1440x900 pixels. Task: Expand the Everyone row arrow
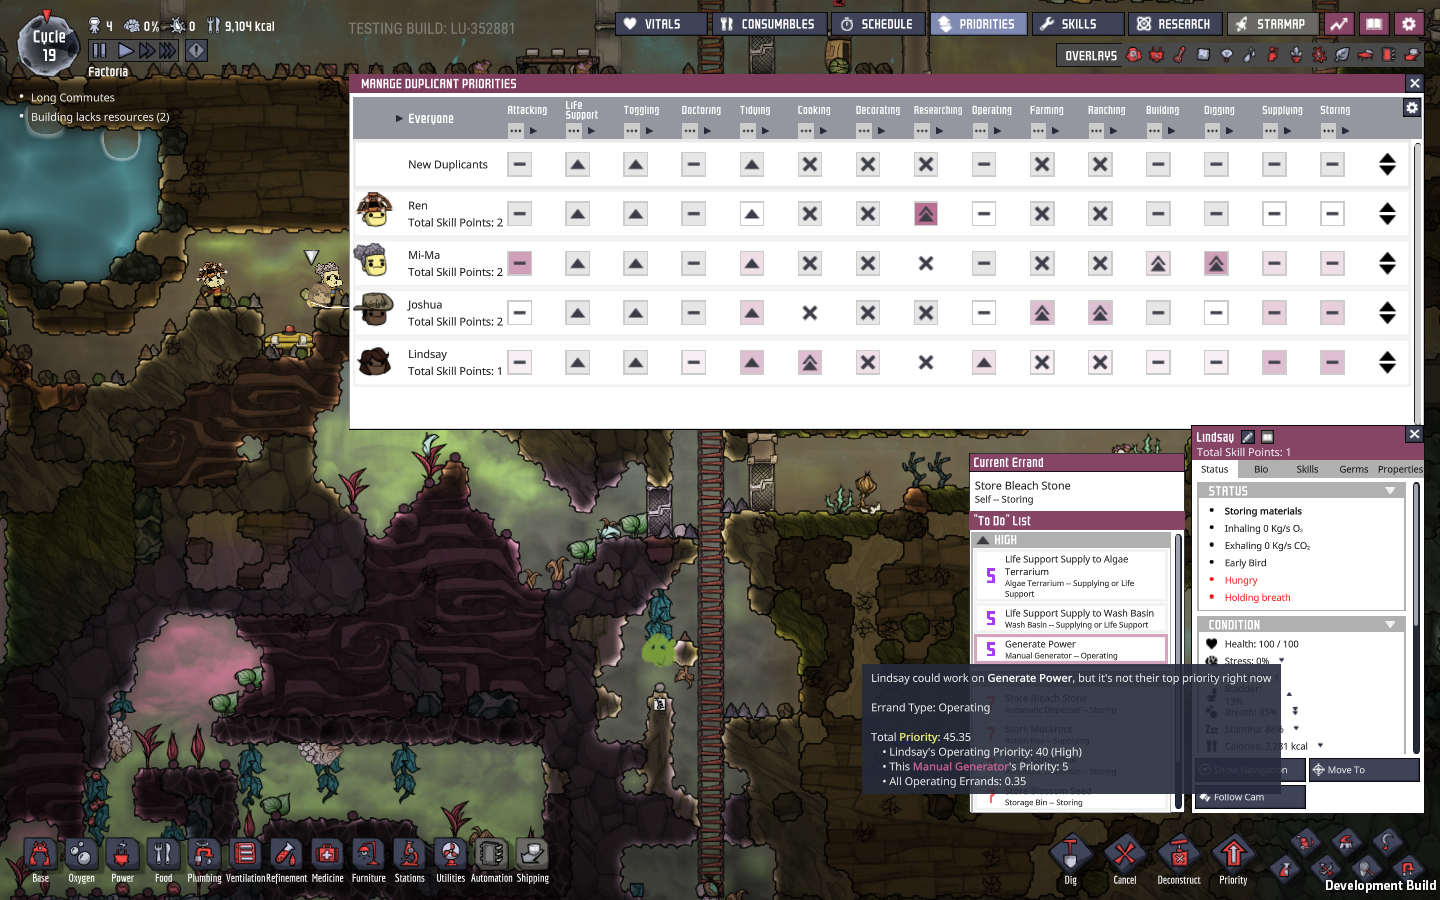click(399, 119)
